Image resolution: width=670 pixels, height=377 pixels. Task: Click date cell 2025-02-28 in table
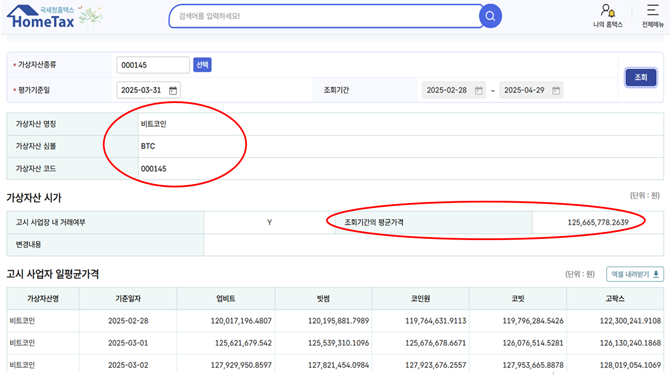(128, 321)
